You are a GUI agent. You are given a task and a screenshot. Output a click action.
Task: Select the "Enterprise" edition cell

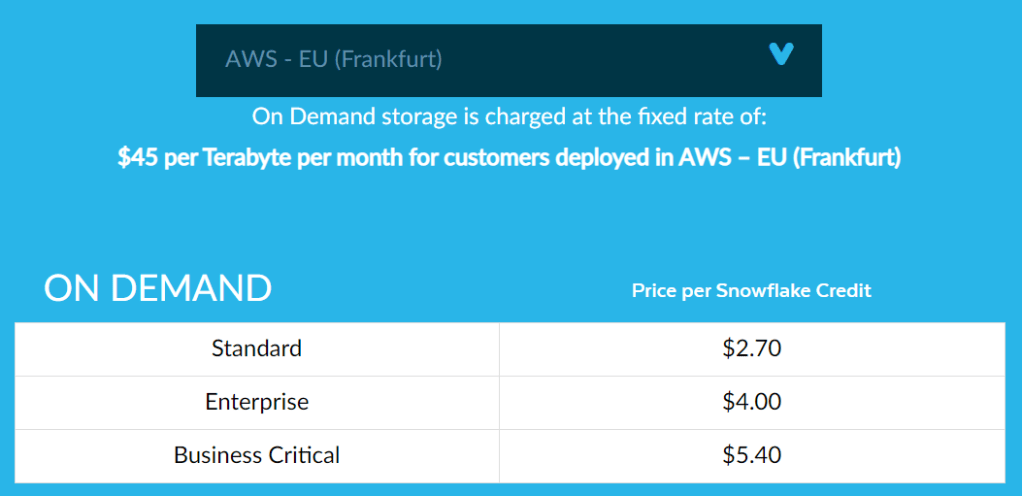[257, 402]
